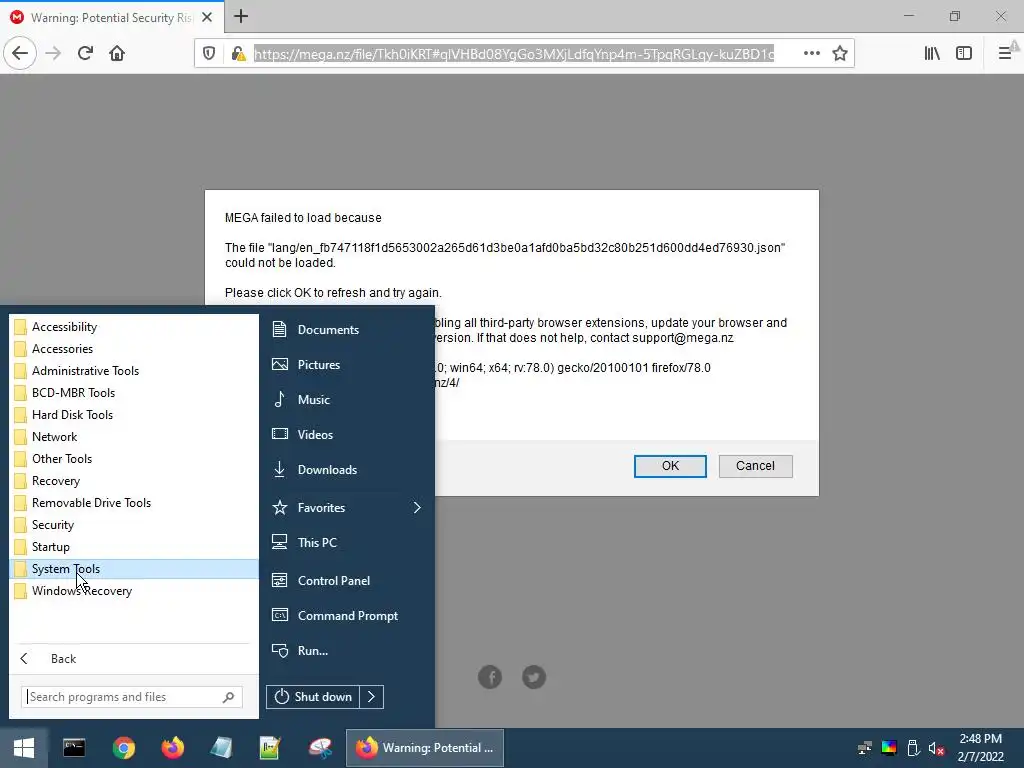Open the Other Tools folder
The width and height of the screenshot is (1024, 768).
point(134,458)
